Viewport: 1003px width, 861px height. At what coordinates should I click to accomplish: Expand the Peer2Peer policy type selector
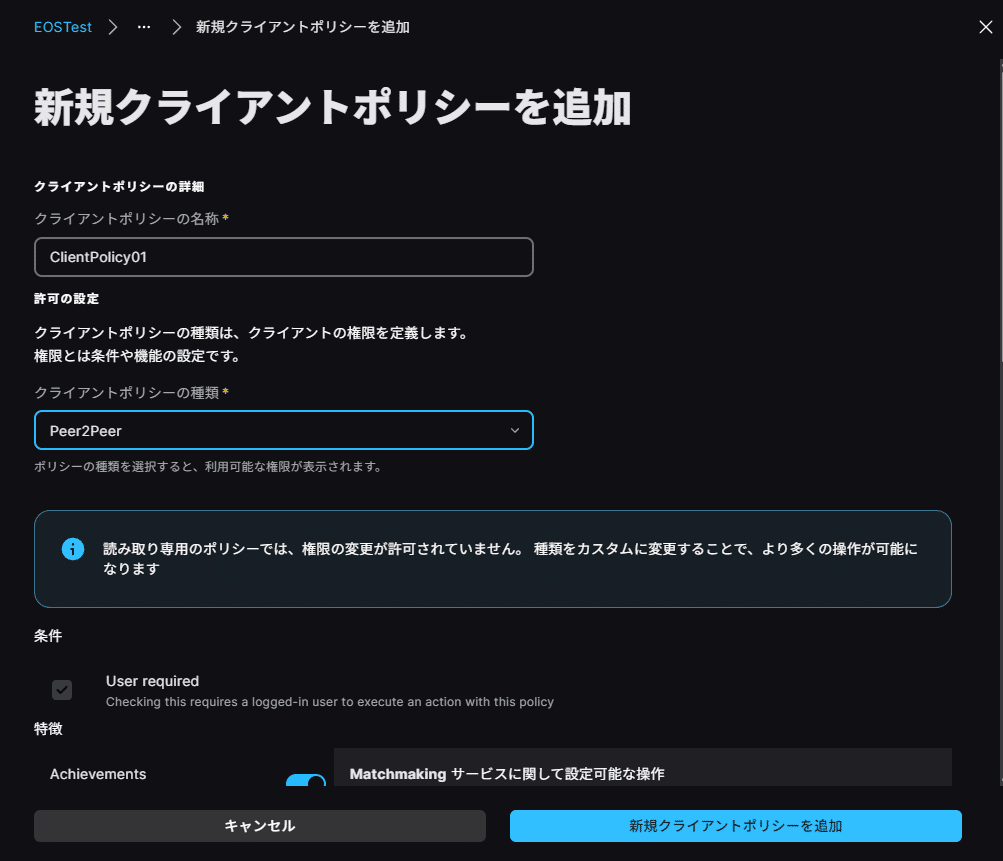point(284,430)
